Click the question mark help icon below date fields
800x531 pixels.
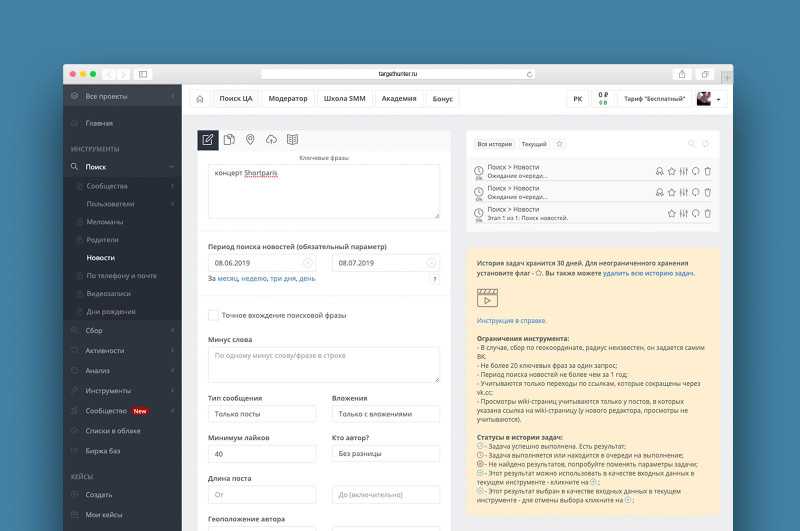(435, 279)
